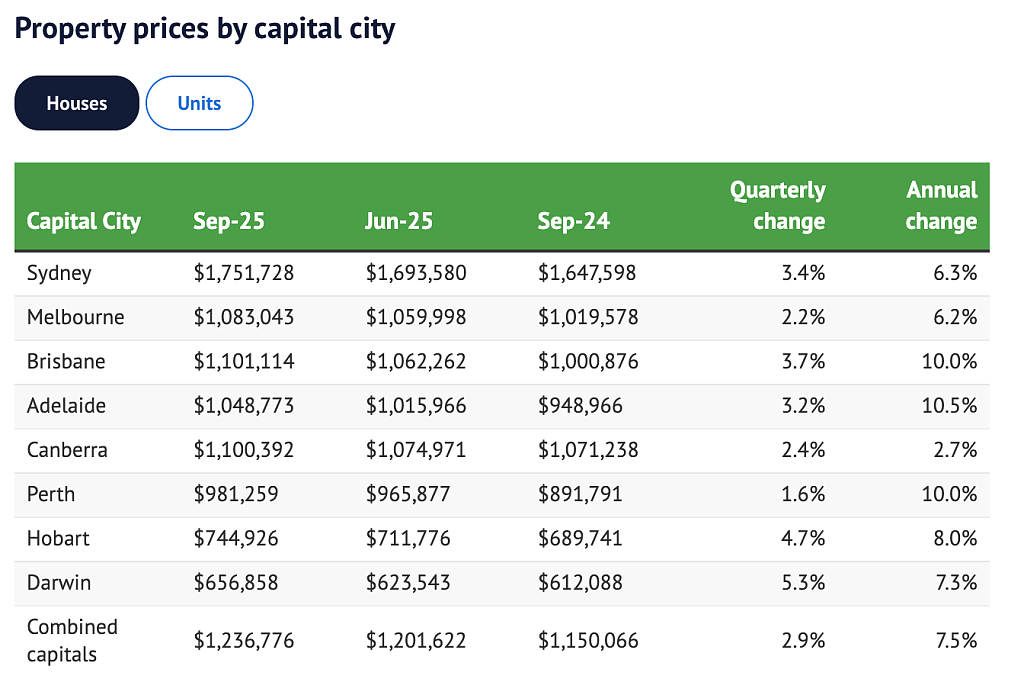Switch to the Units tab
Screen dimensions: 1024x679
[x=199, y=103]
